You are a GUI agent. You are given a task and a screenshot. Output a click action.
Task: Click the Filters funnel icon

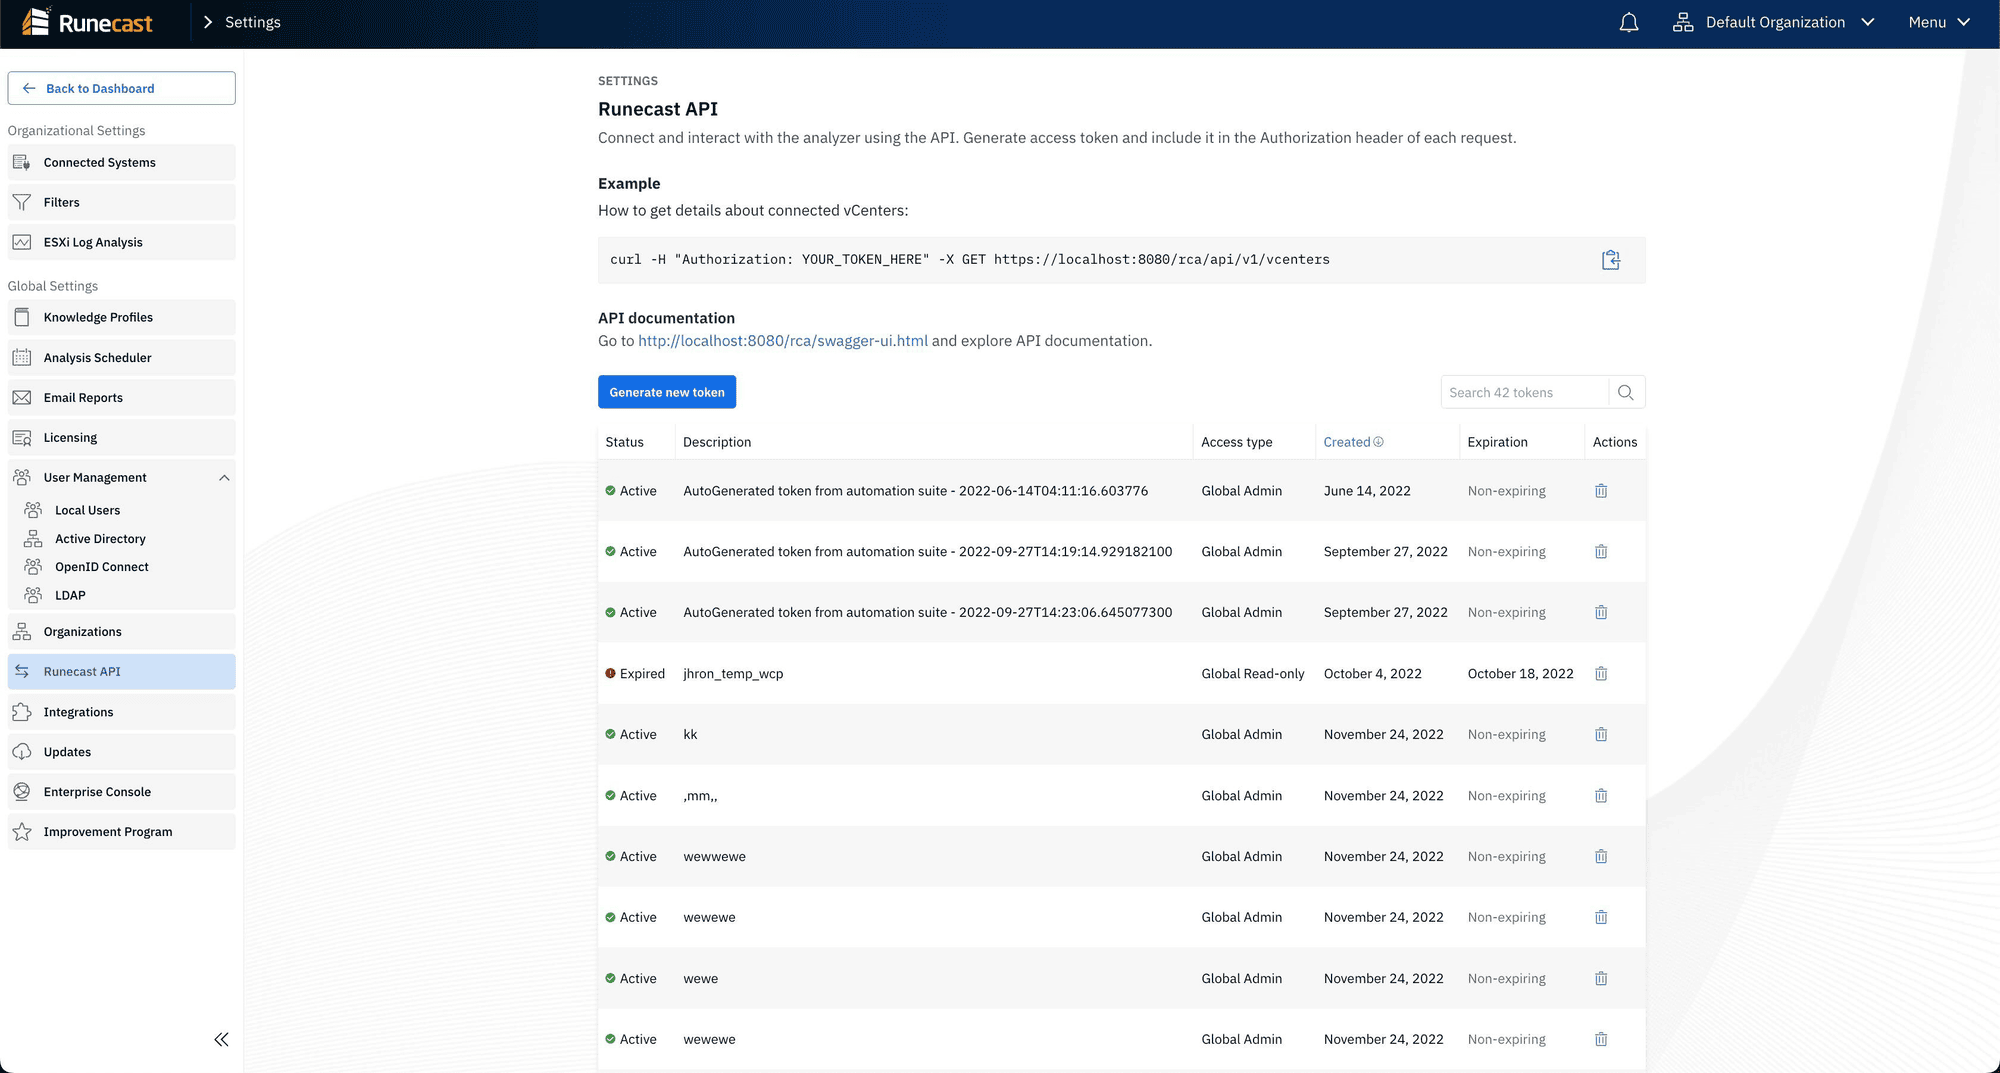click(x=22, y=202)
